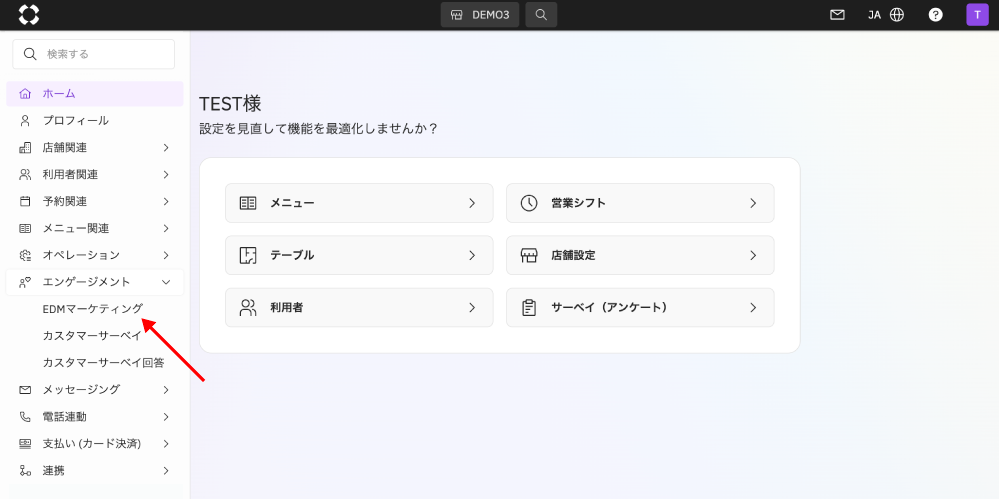
Task: Click the globe language icon
Action: pyautogui.click(x=897, y=15)
